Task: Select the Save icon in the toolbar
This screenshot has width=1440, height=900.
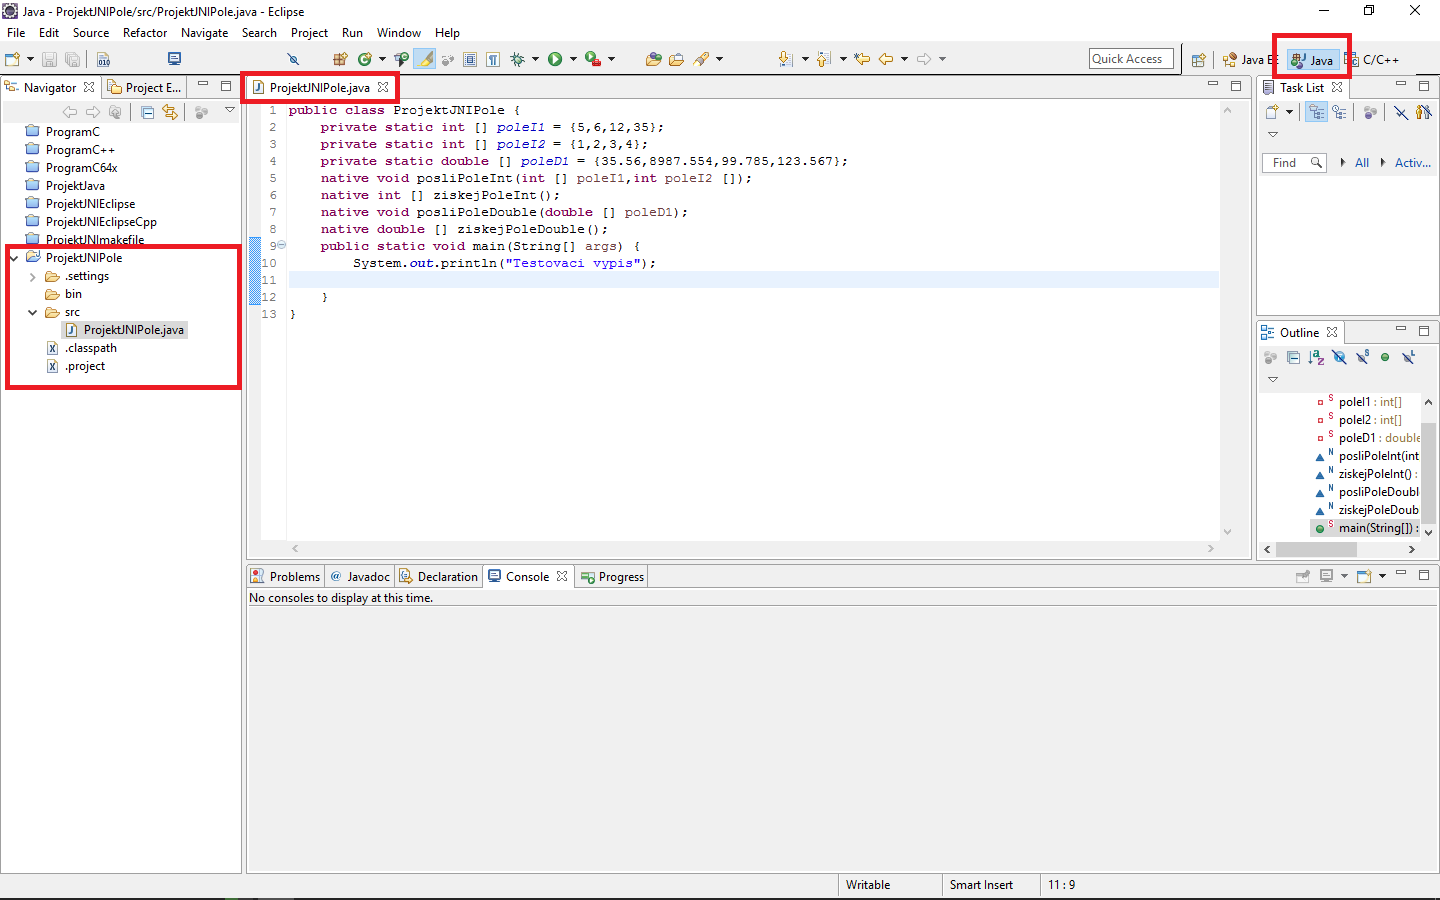Action: (49, 59)
